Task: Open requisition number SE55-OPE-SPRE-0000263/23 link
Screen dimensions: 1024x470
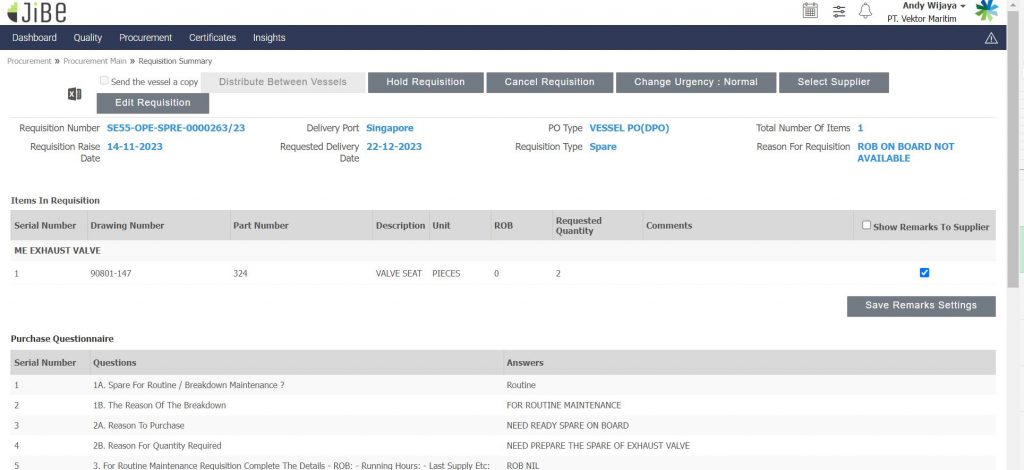Action: point(175,128)
